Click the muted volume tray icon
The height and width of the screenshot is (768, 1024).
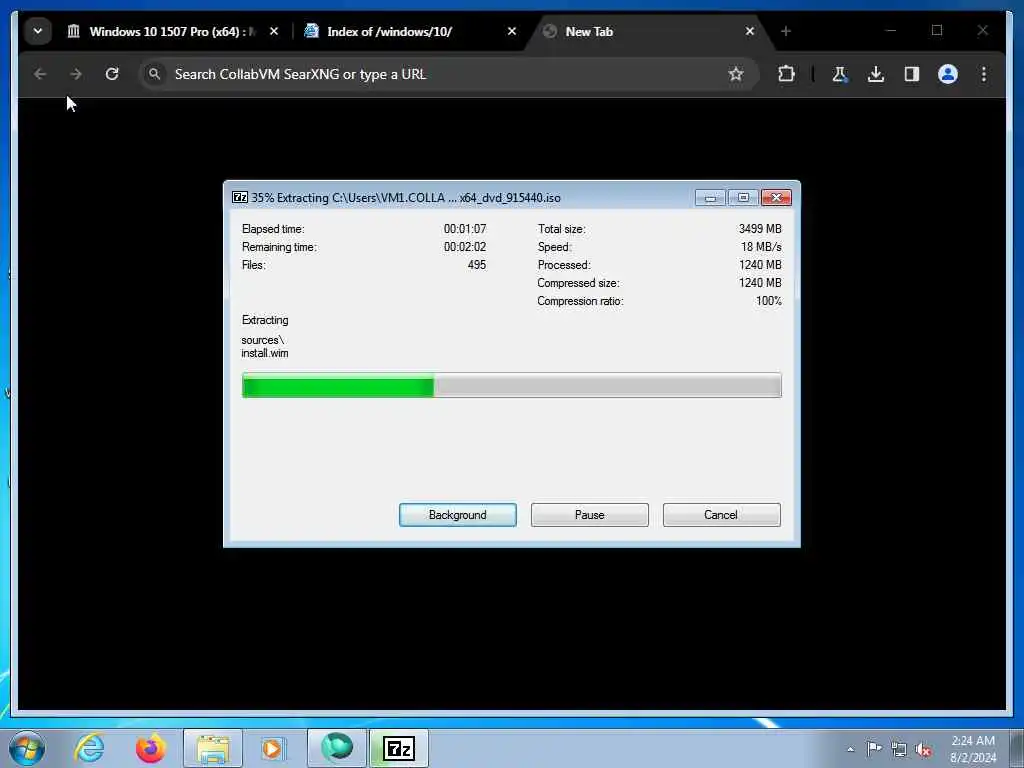[923, 749]
